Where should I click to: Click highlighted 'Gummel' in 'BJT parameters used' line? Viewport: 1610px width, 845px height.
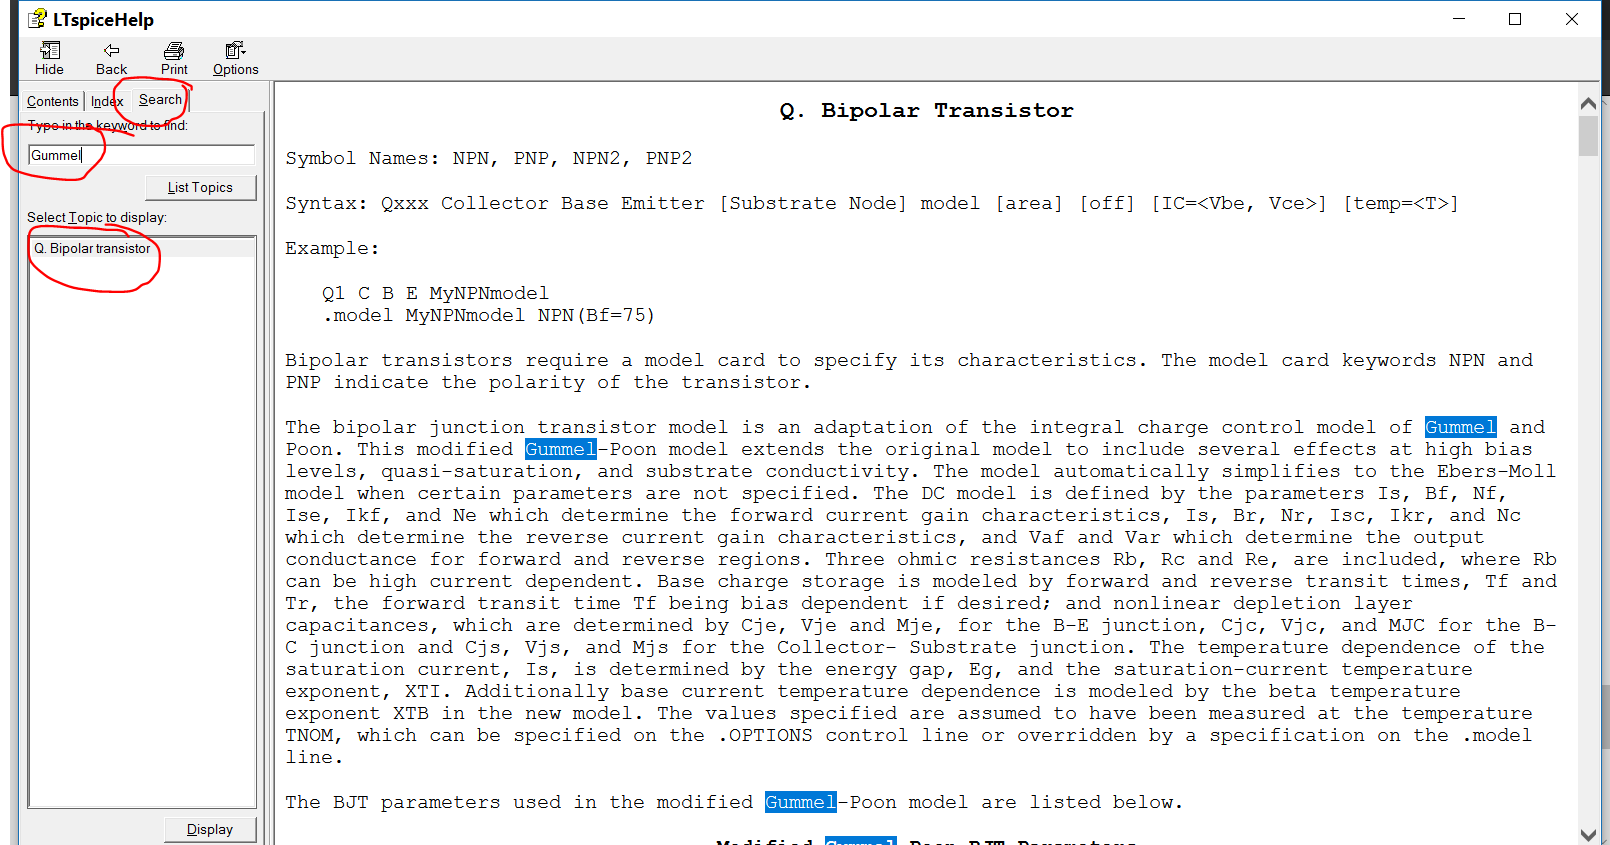pyautogui.click(x=800, y=802)
